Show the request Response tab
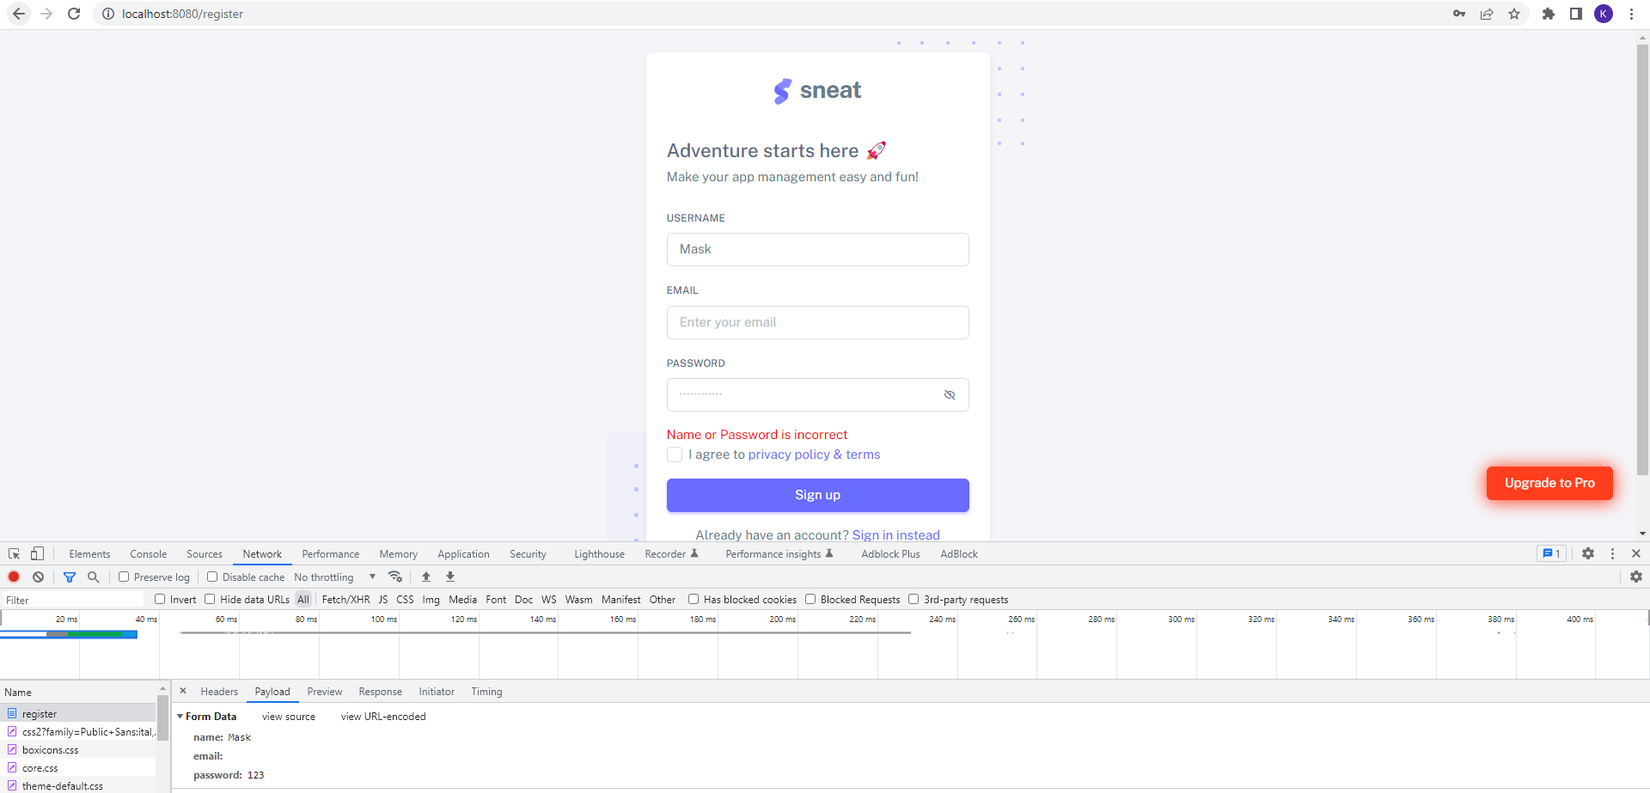 coord(380,692)
